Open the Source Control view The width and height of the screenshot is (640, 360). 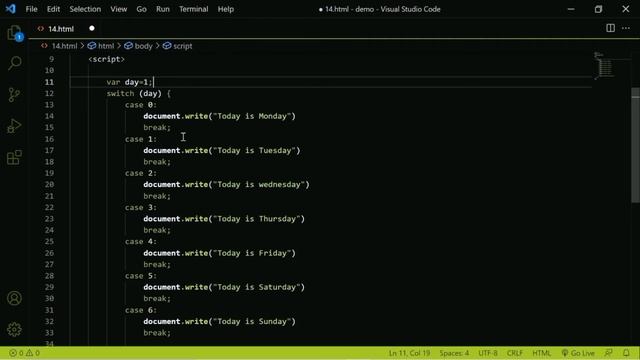(x=14, y=95)
